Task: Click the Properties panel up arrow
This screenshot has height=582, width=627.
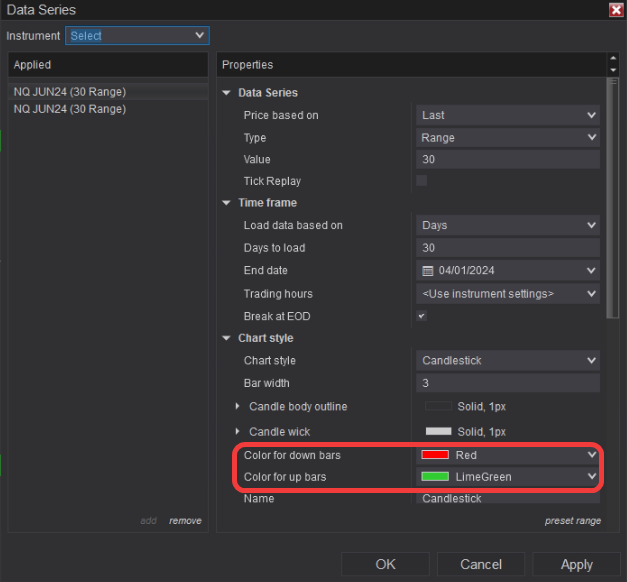Action: (x=613, y=59)
